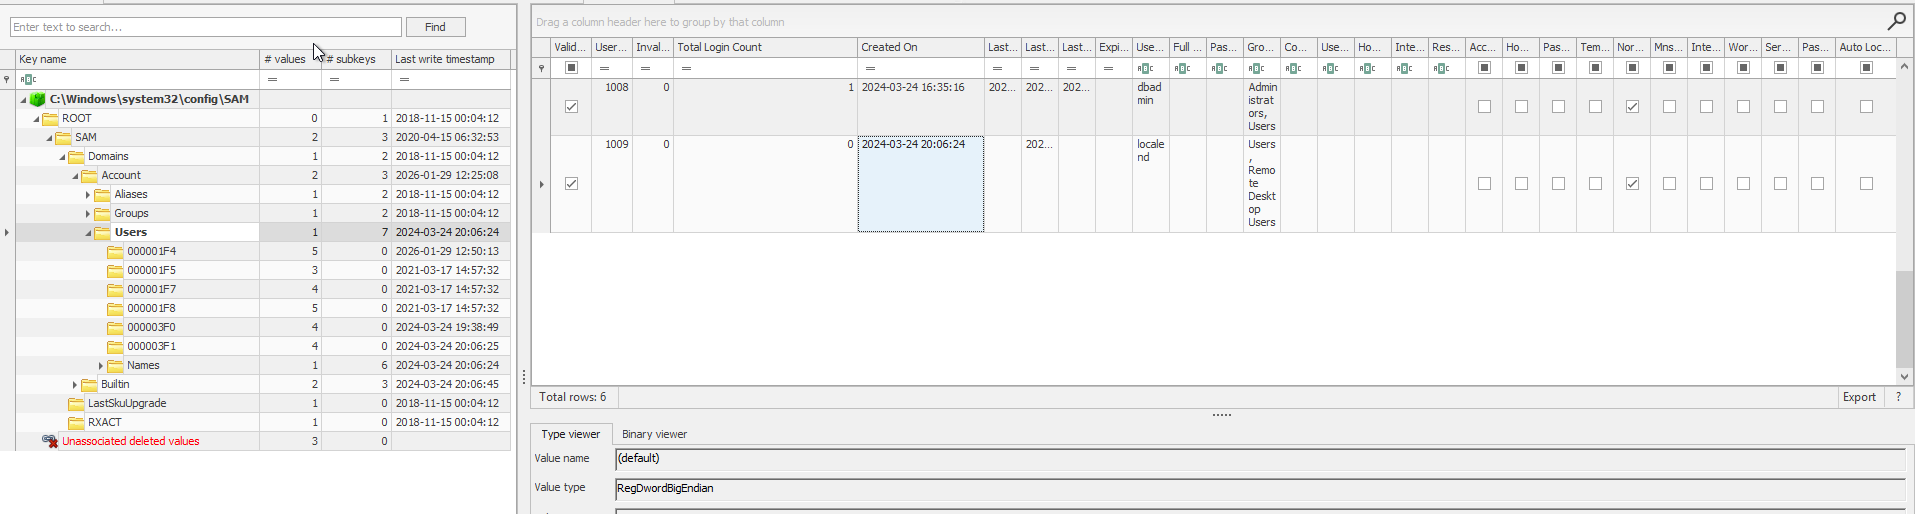
Task: Click filter row pin icon in key tree
Action: pyautogui.click(x=7, y=79)
